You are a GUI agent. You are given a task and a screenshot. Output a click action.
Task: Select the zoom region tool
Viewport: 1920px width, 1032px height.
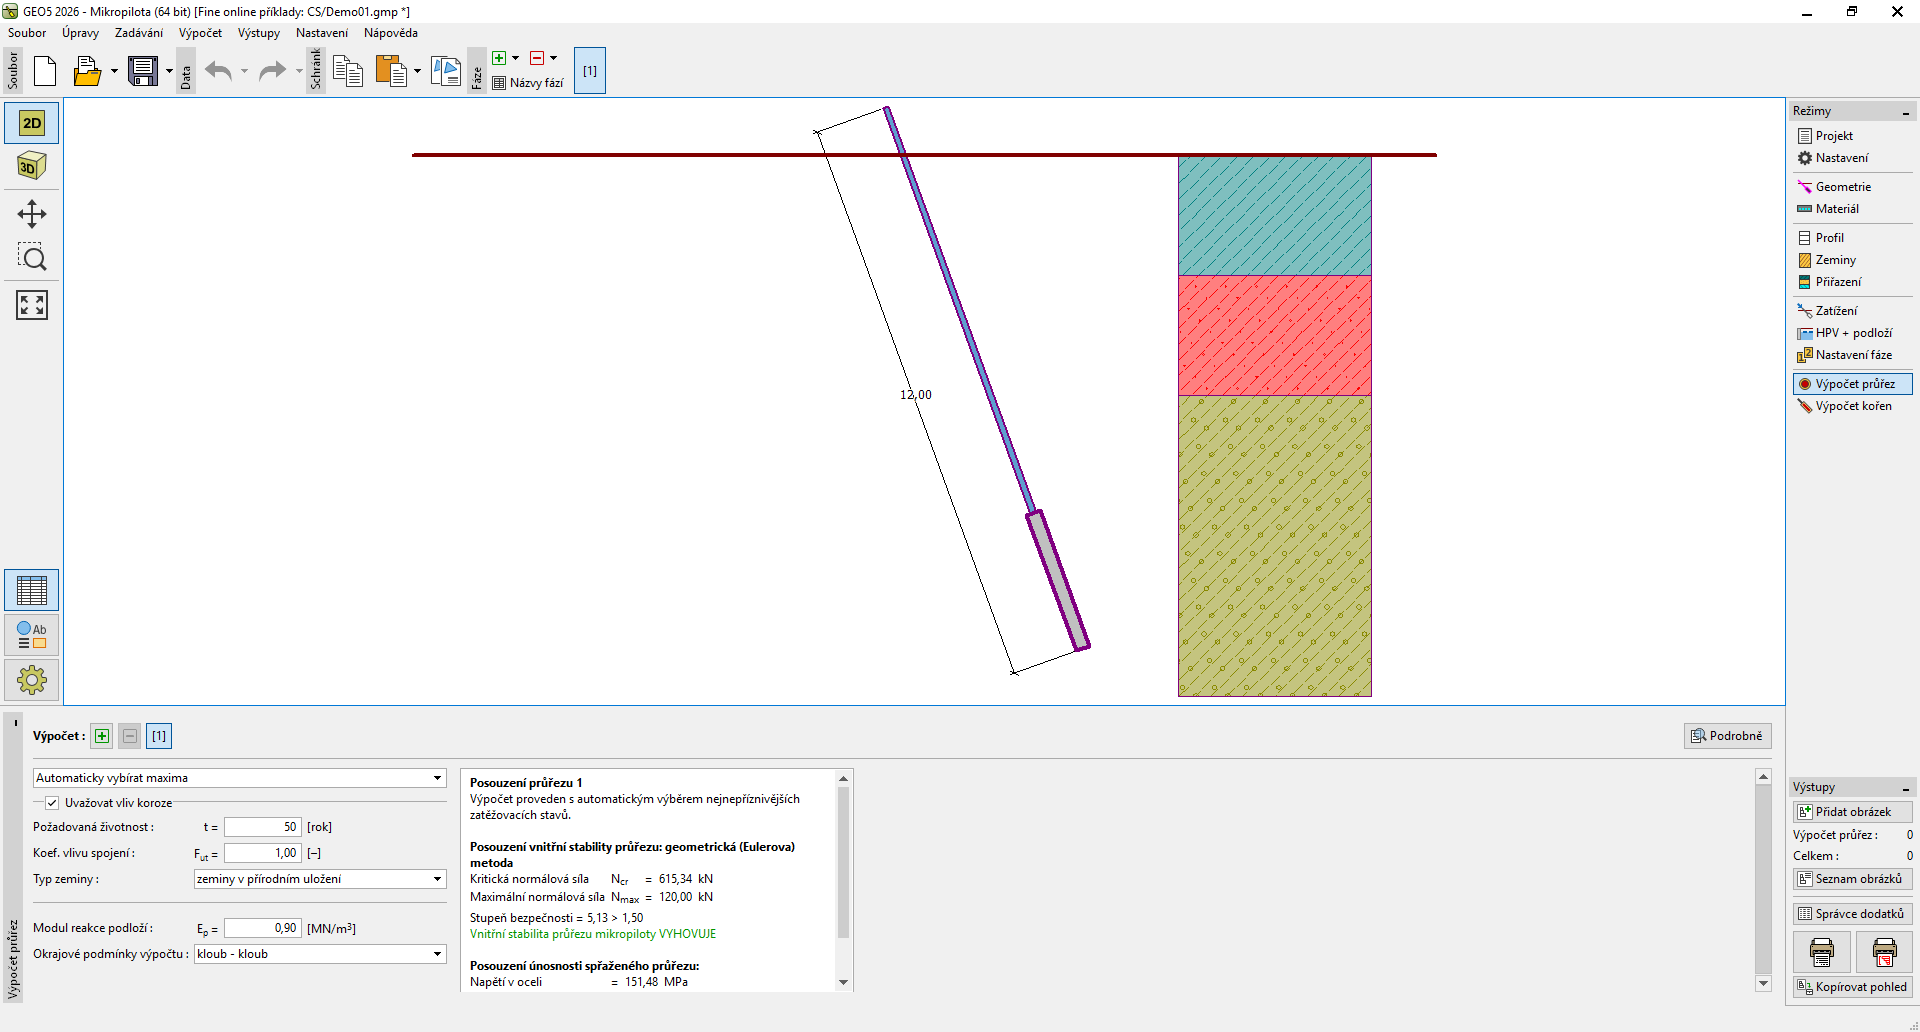[31, 258]
